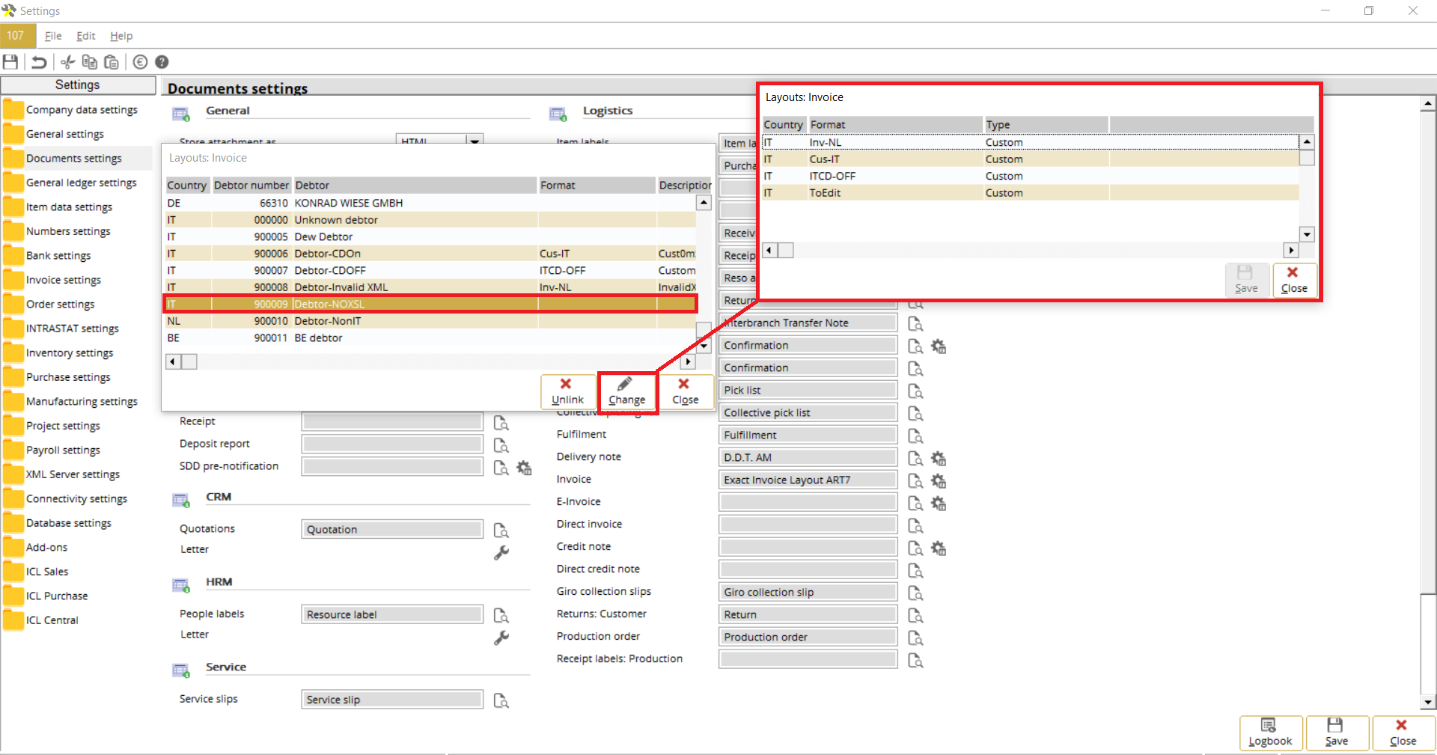Click gear icon beside Credit note
The image size is (1437, 755).
pos(938,548)
